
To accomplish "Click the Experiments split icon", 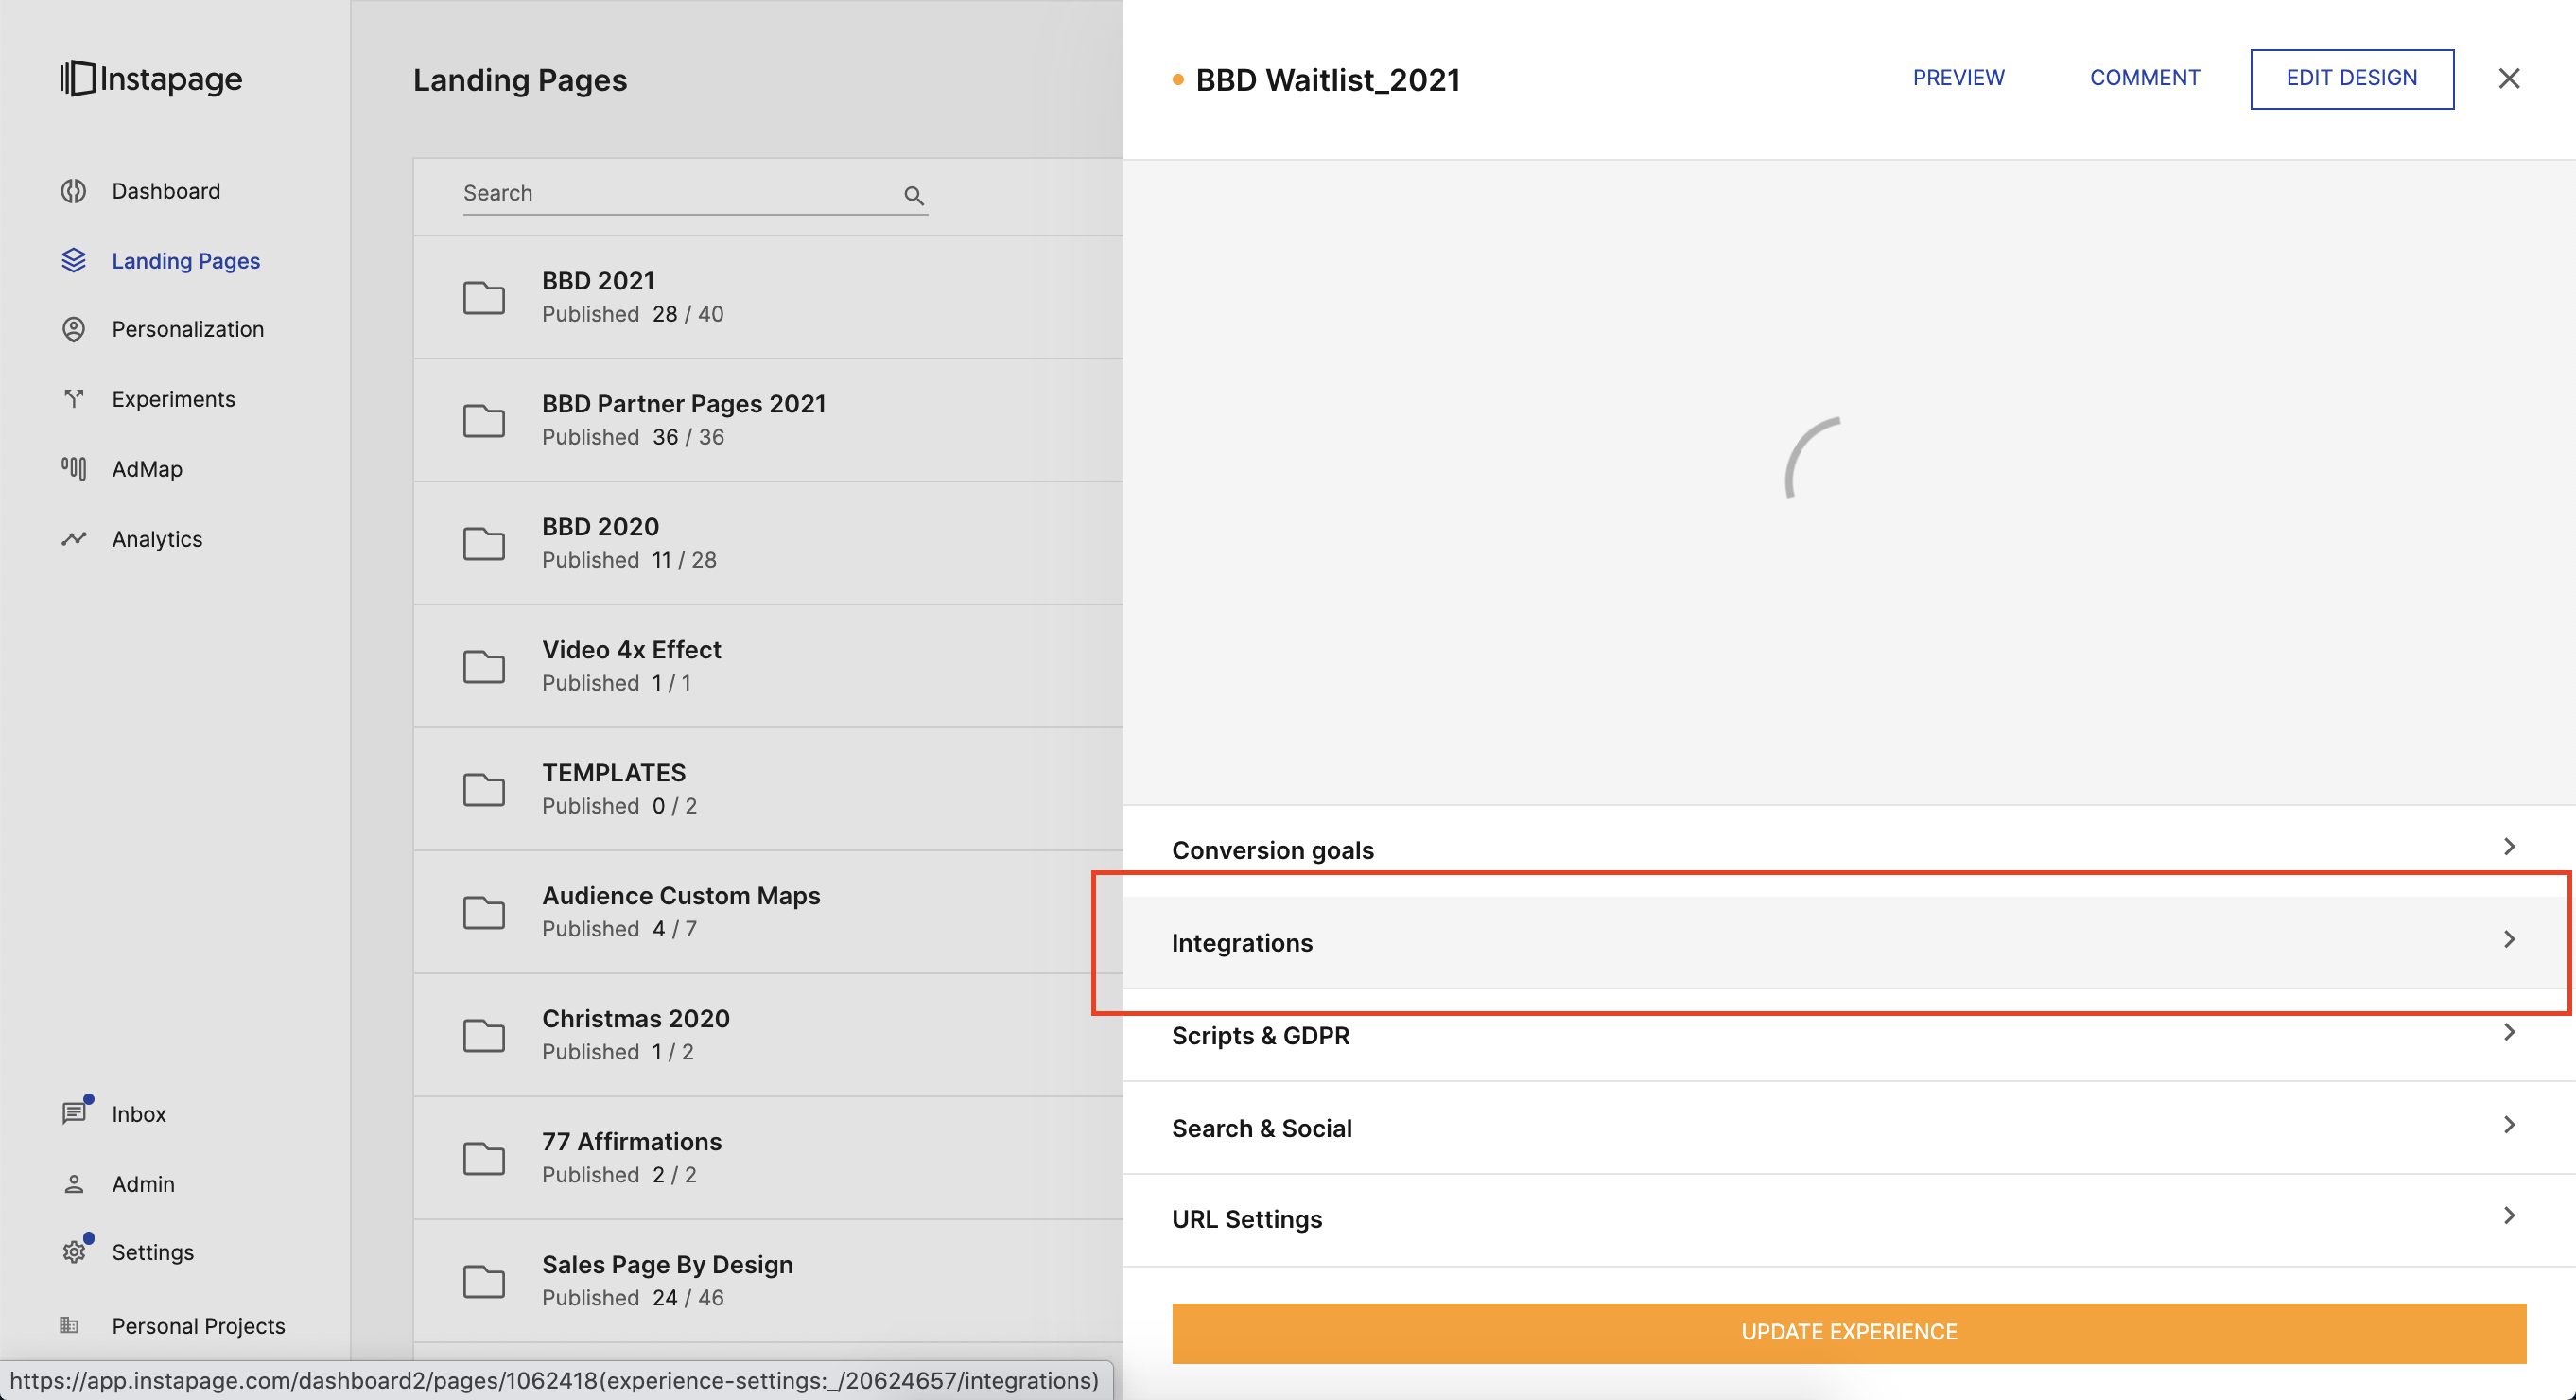I will (73, 398).
